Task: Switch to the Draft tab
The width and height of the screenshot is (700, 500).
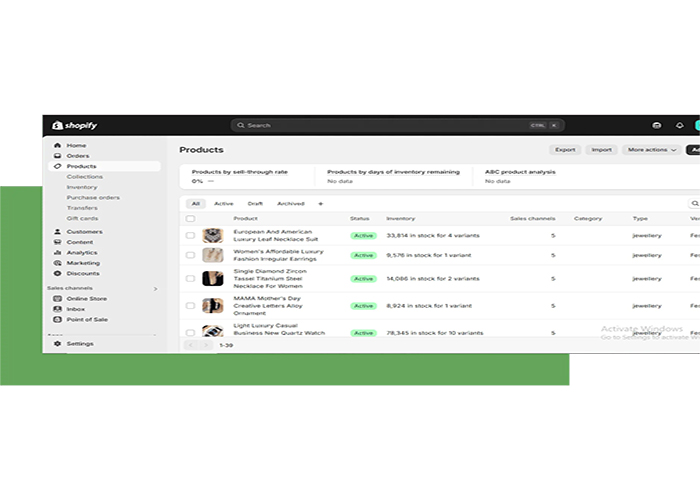Action: (x=255, y=204)
